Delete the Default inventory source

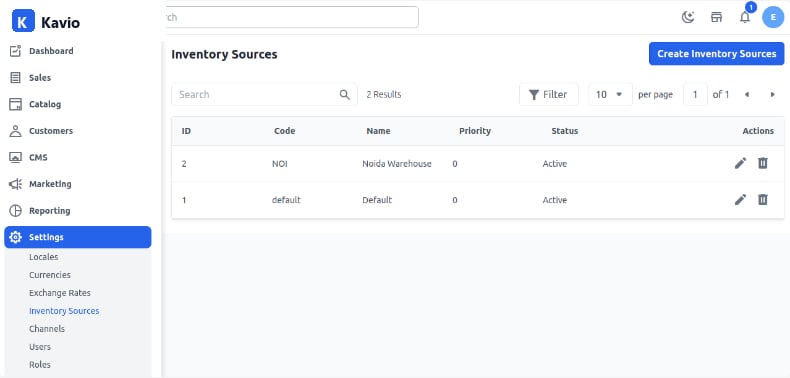click(763, 200)
